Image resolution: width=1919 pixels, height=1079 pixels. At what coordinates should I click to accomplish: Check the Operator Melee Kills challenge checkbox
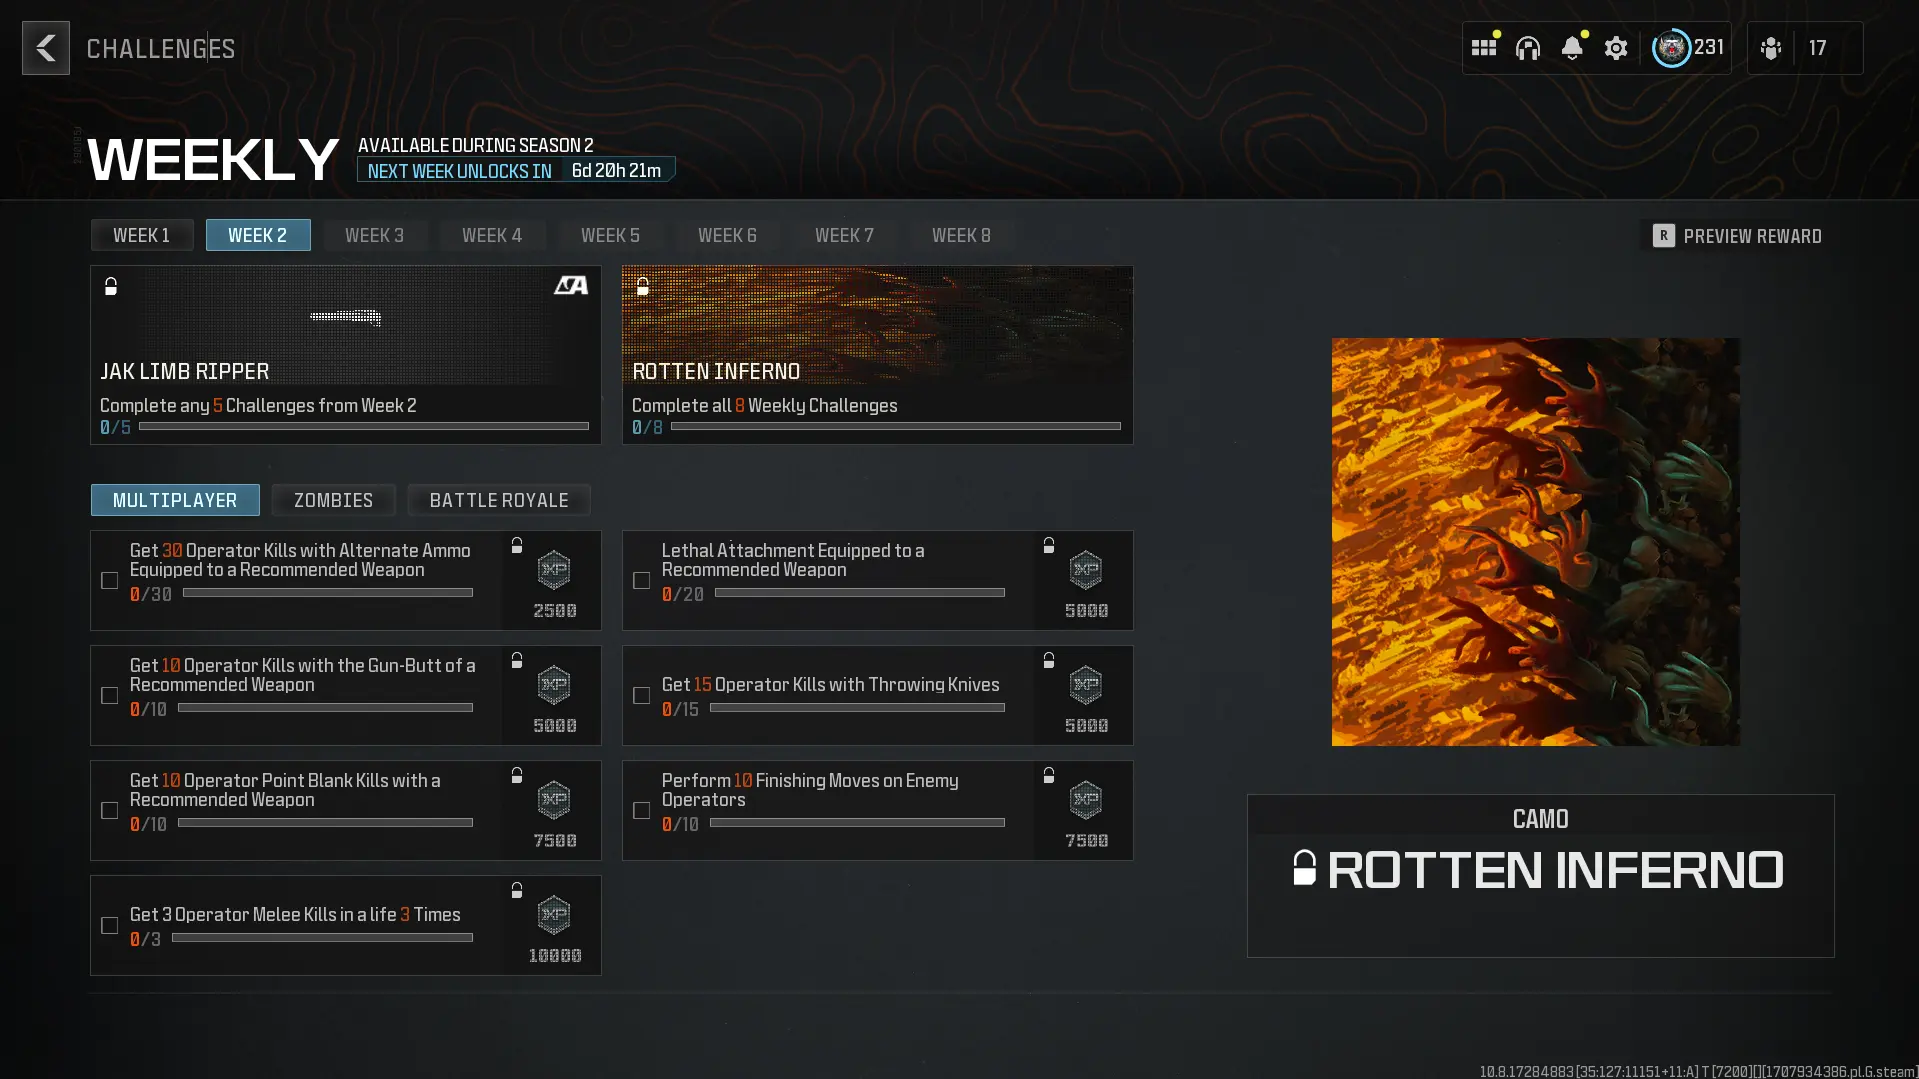[109, 925]
